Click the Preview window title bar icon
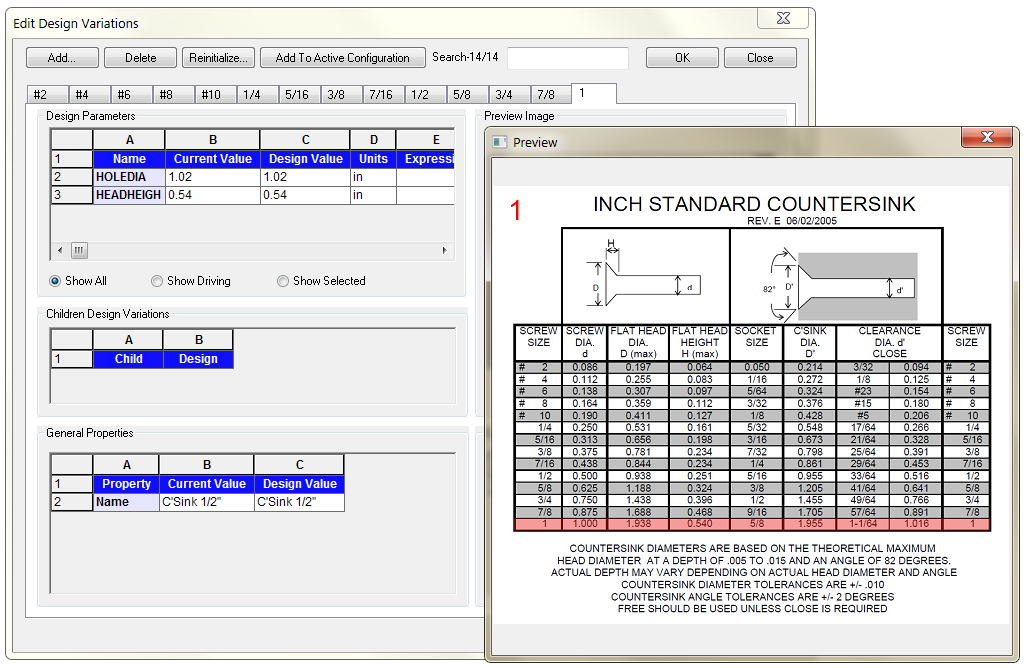1028x668 pixels. tap(500, 142)
